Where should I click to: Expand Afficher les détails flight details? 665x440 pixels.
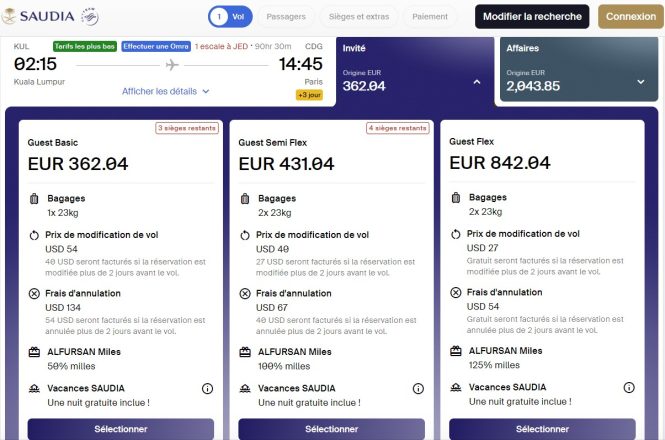point(165,91)
